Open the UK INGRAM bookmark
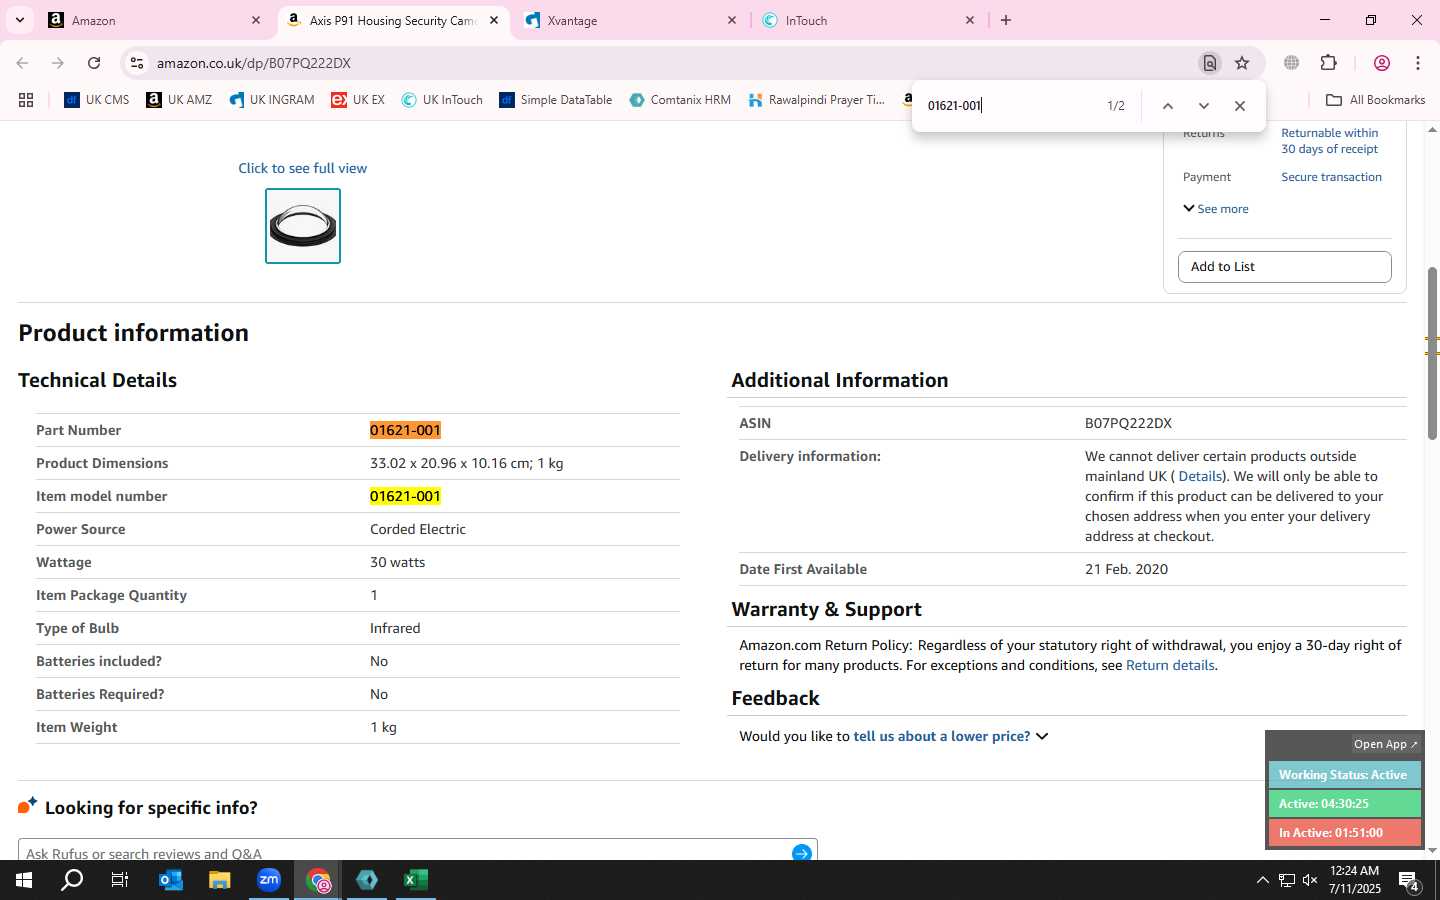 click(x=271, y=100)
